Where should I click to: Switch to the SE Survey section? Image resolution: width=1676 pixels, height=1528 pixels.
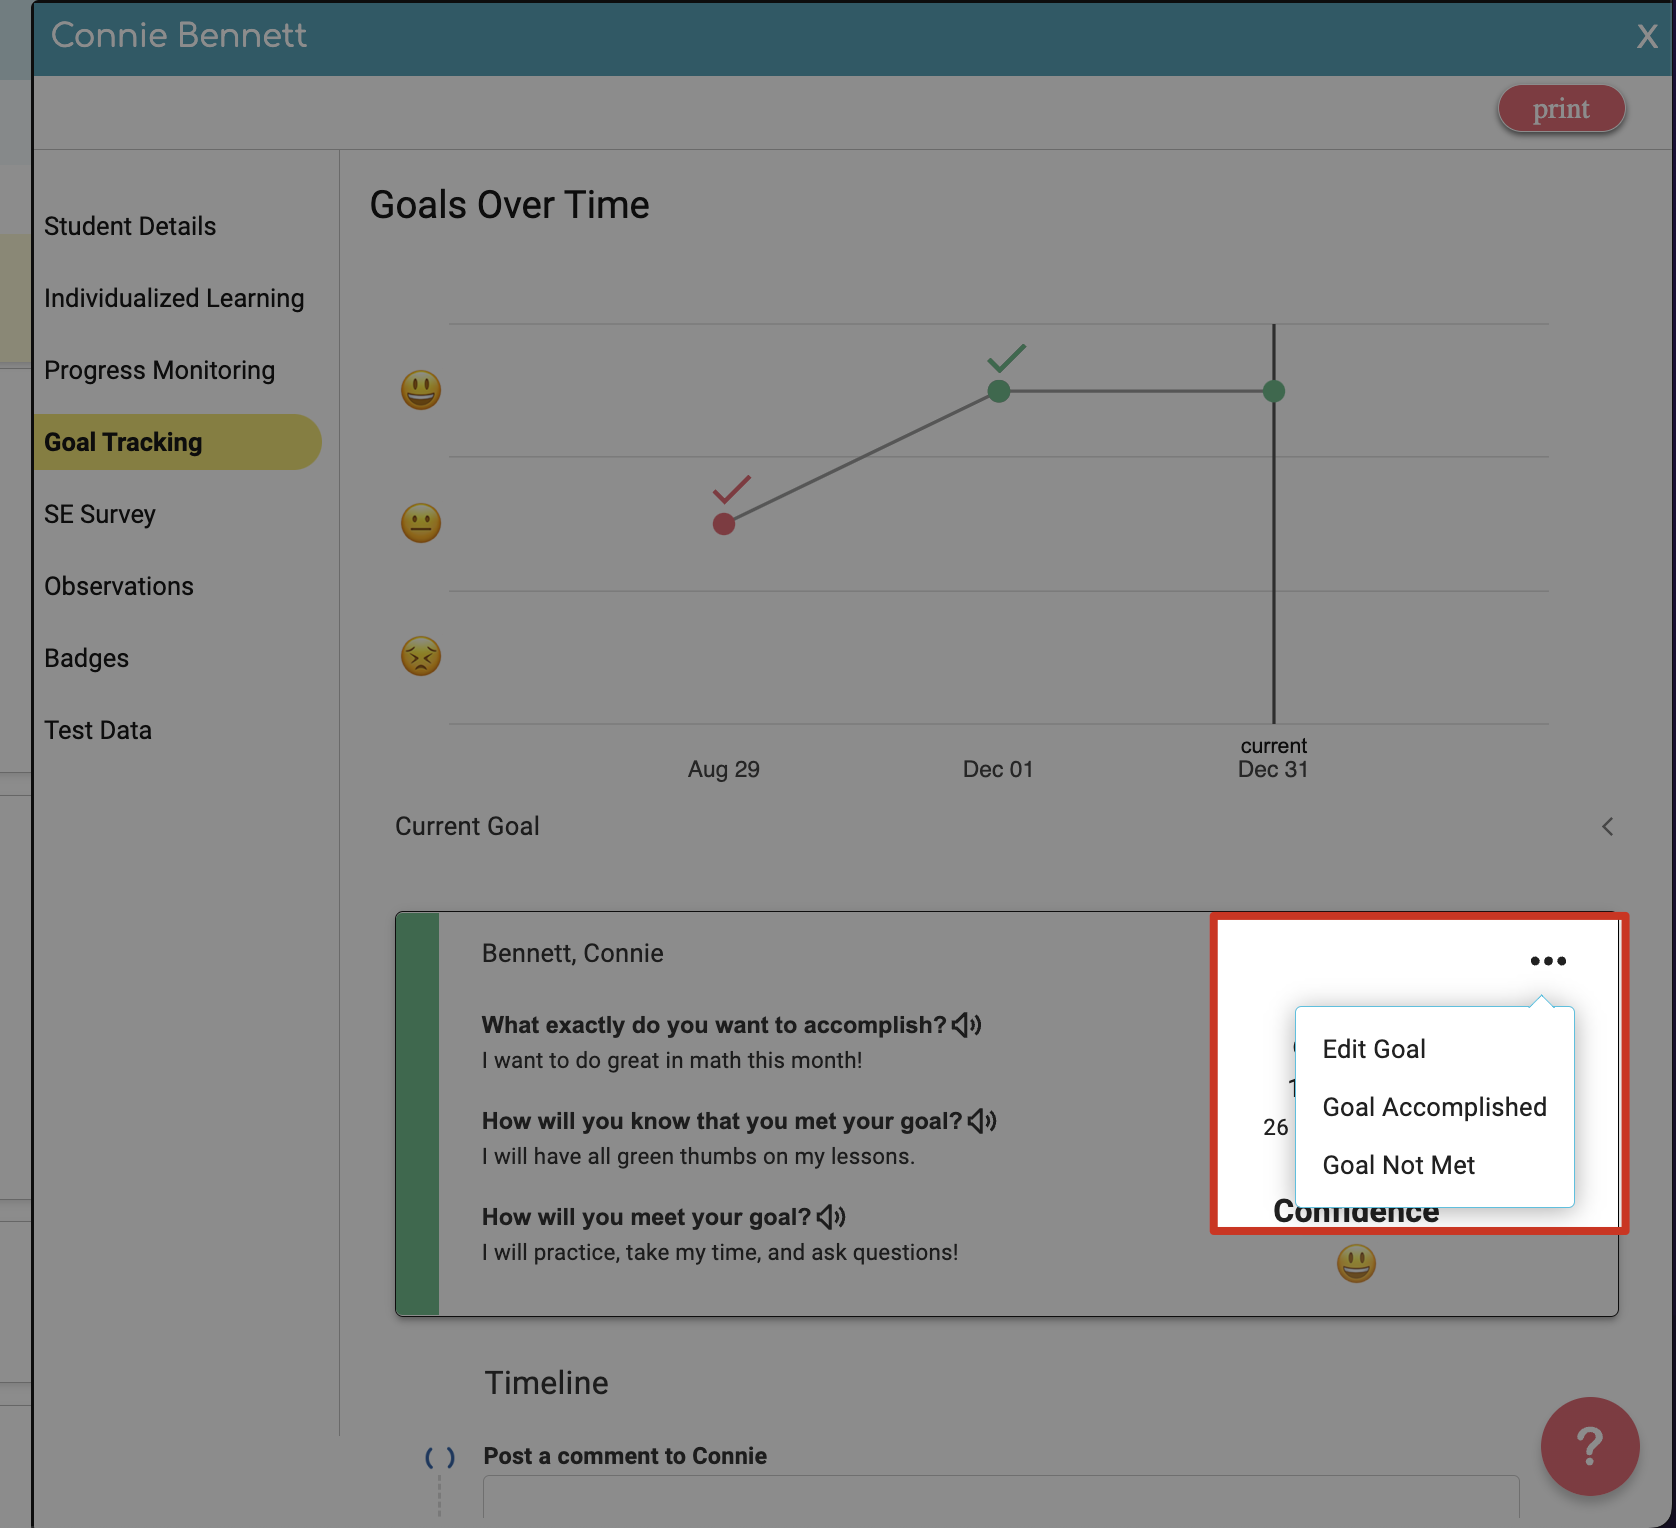coord(100,513)
